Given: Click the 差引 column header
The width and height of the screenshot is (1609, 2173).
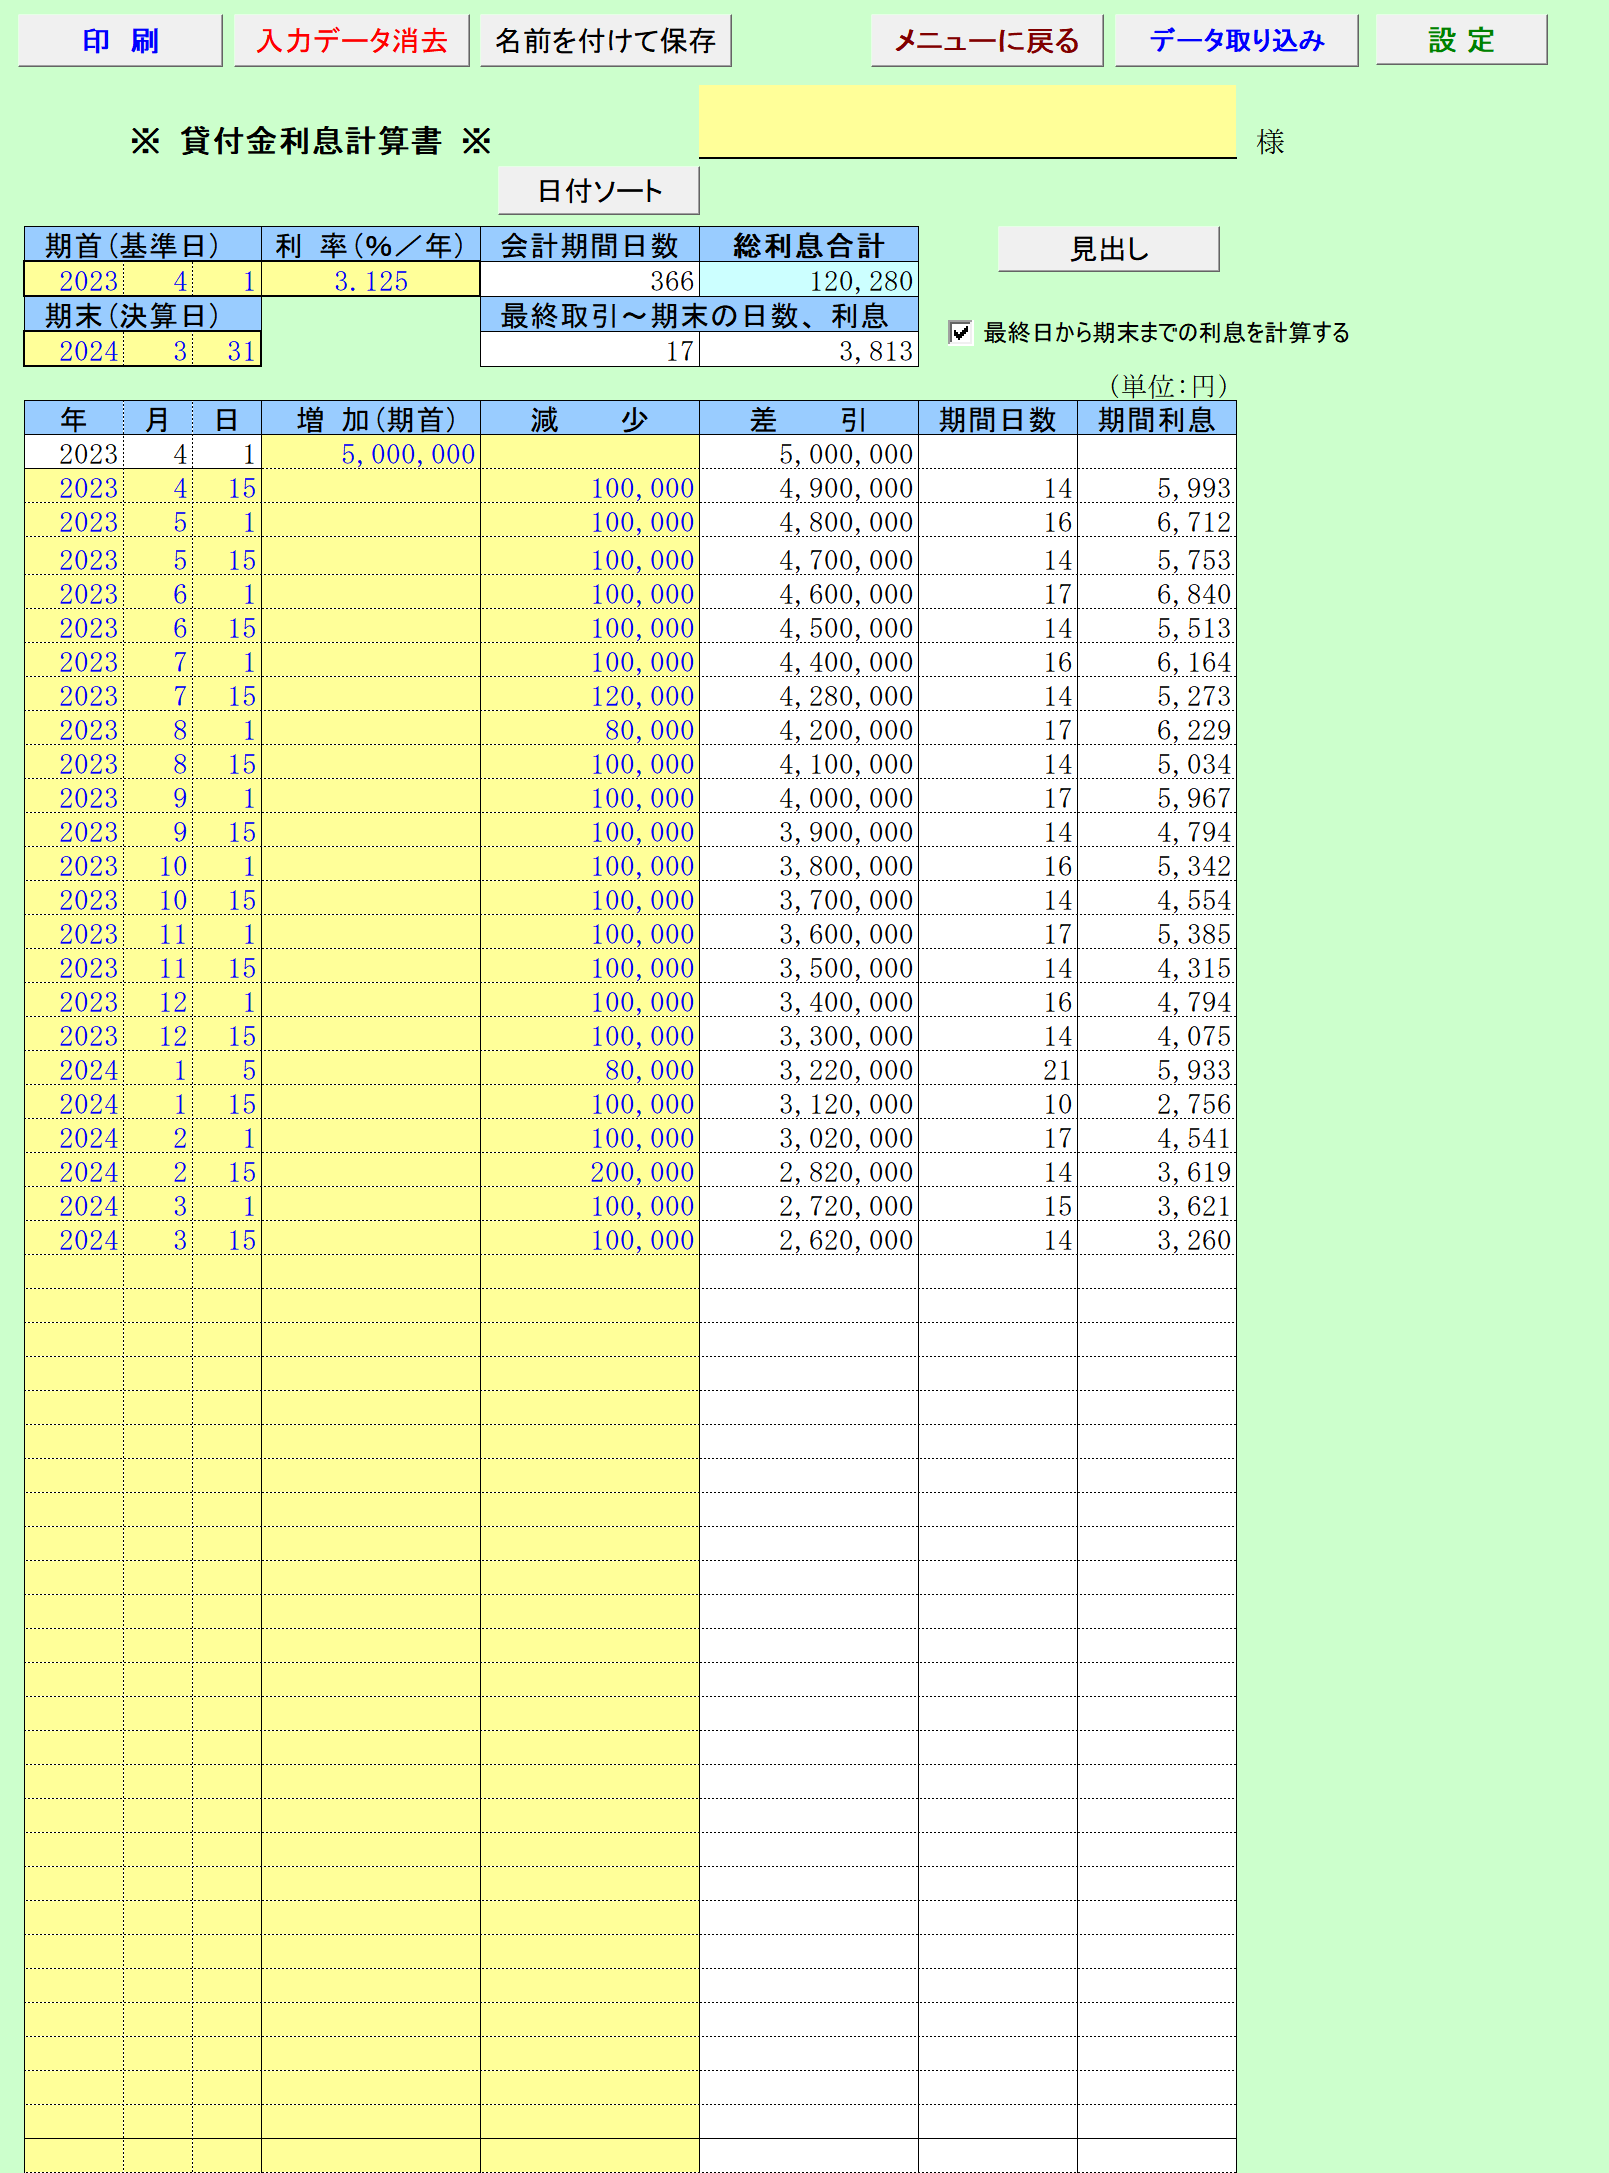Looking at the screenshot, I should pos(809,419).
